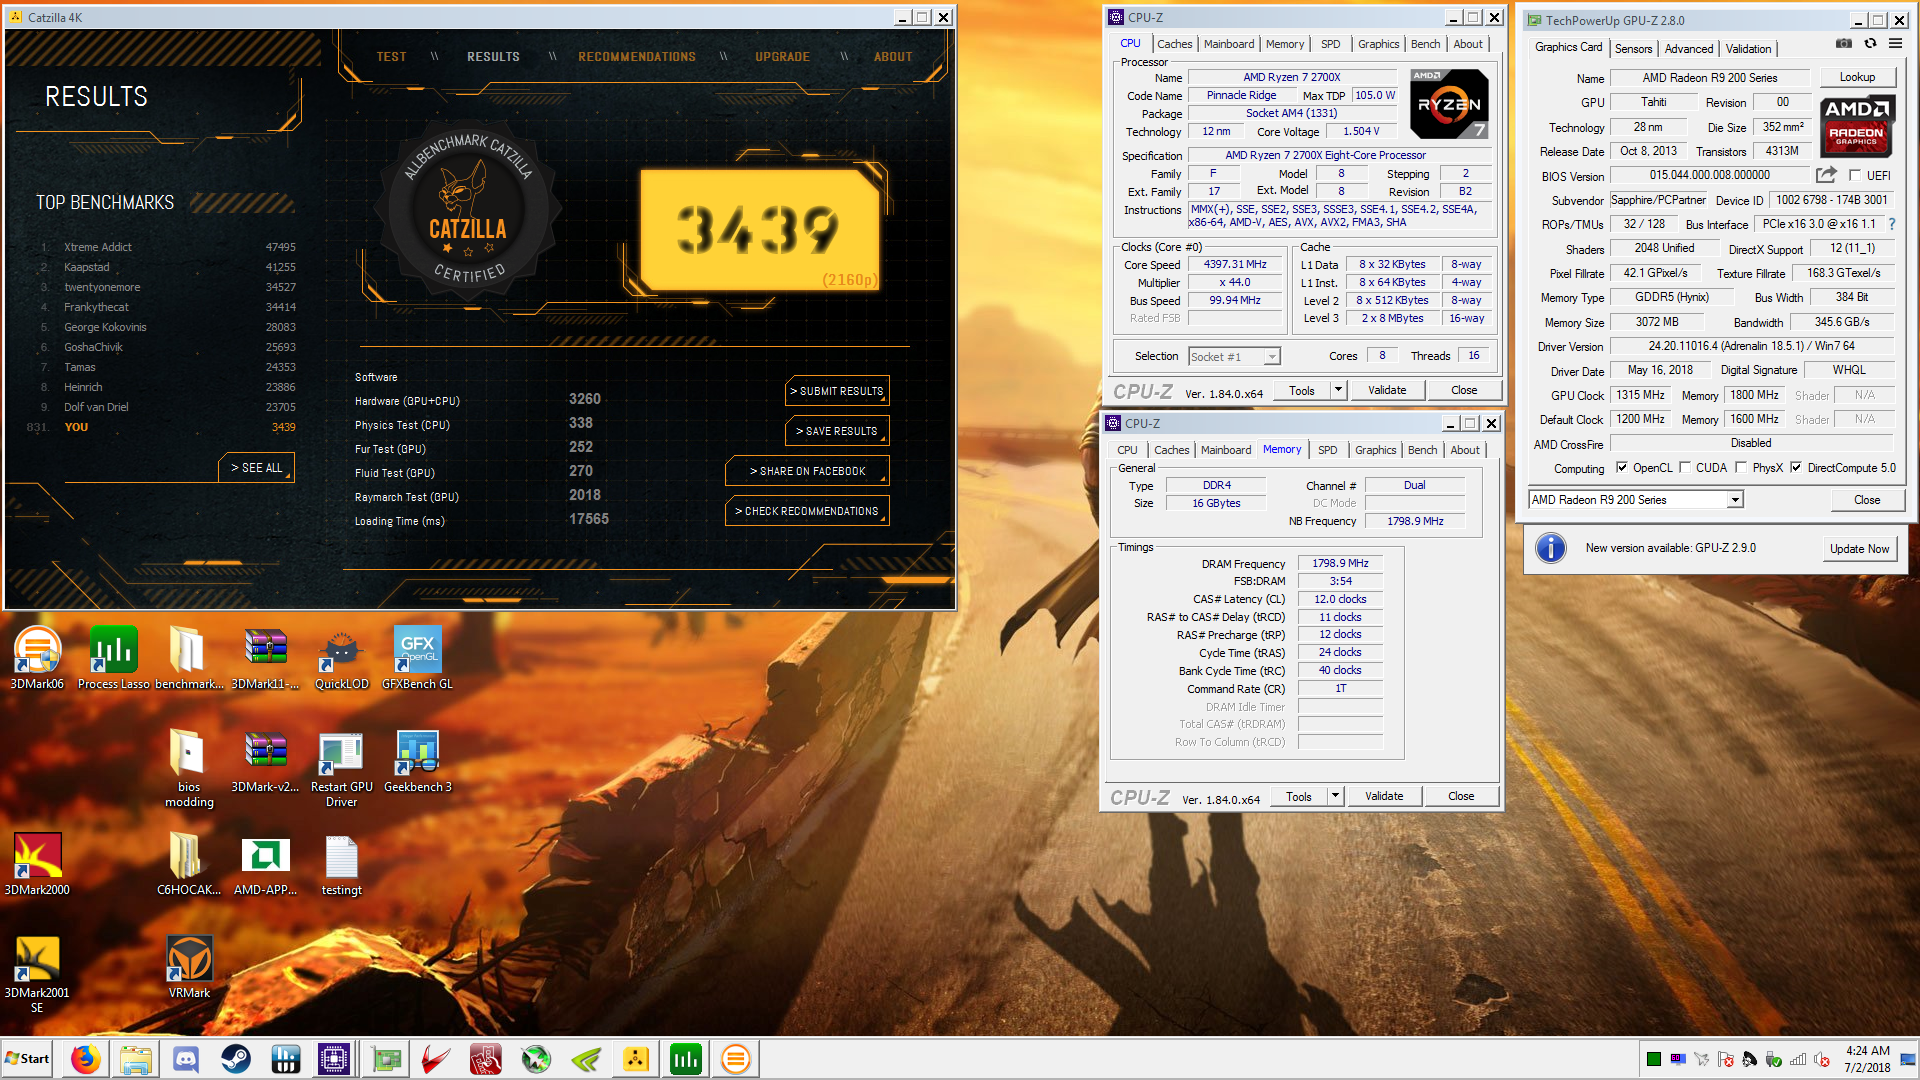The height and width of the screenshot is (1080, 1920).
Task: Click SHARE ON FACEBOOK in Catzilla
Action: pos(808,471)
